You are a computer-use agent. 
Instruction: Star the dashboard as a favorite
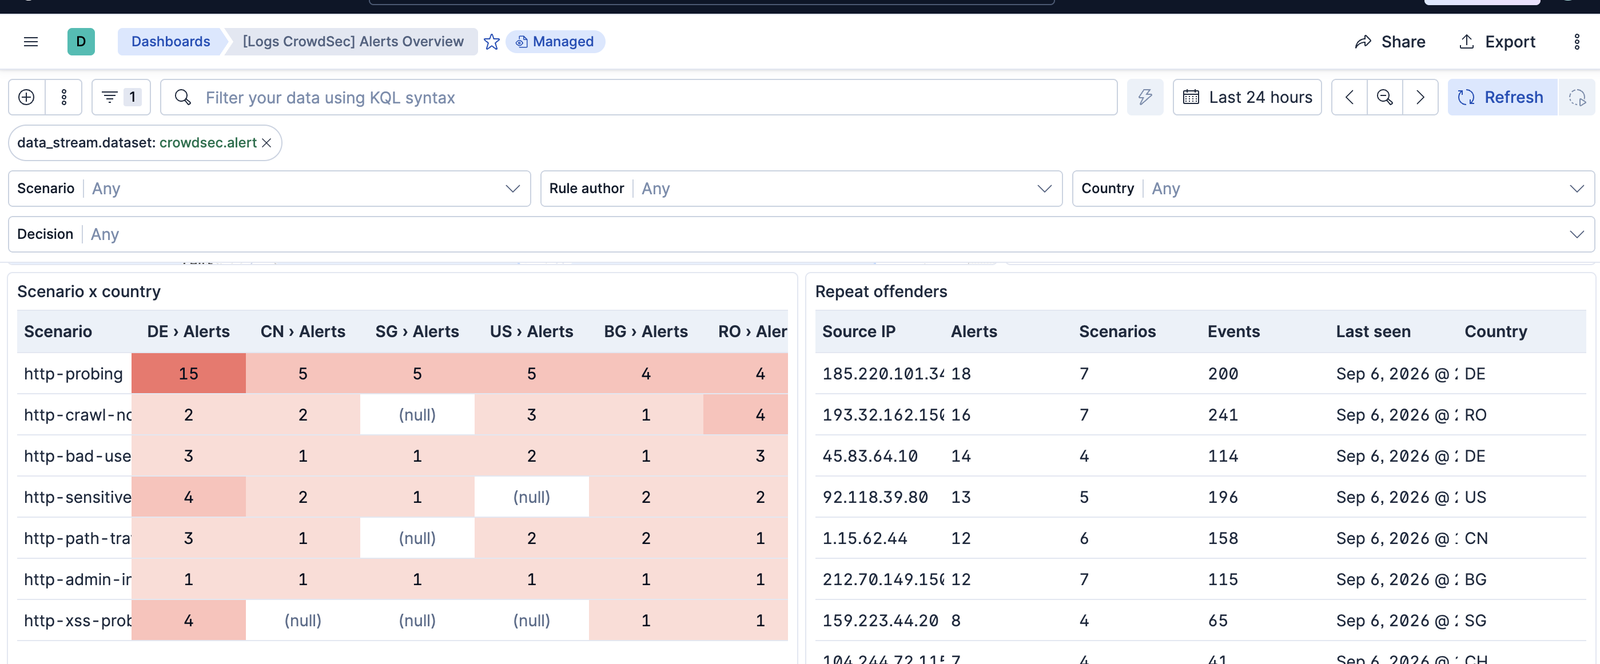(492, 42)
